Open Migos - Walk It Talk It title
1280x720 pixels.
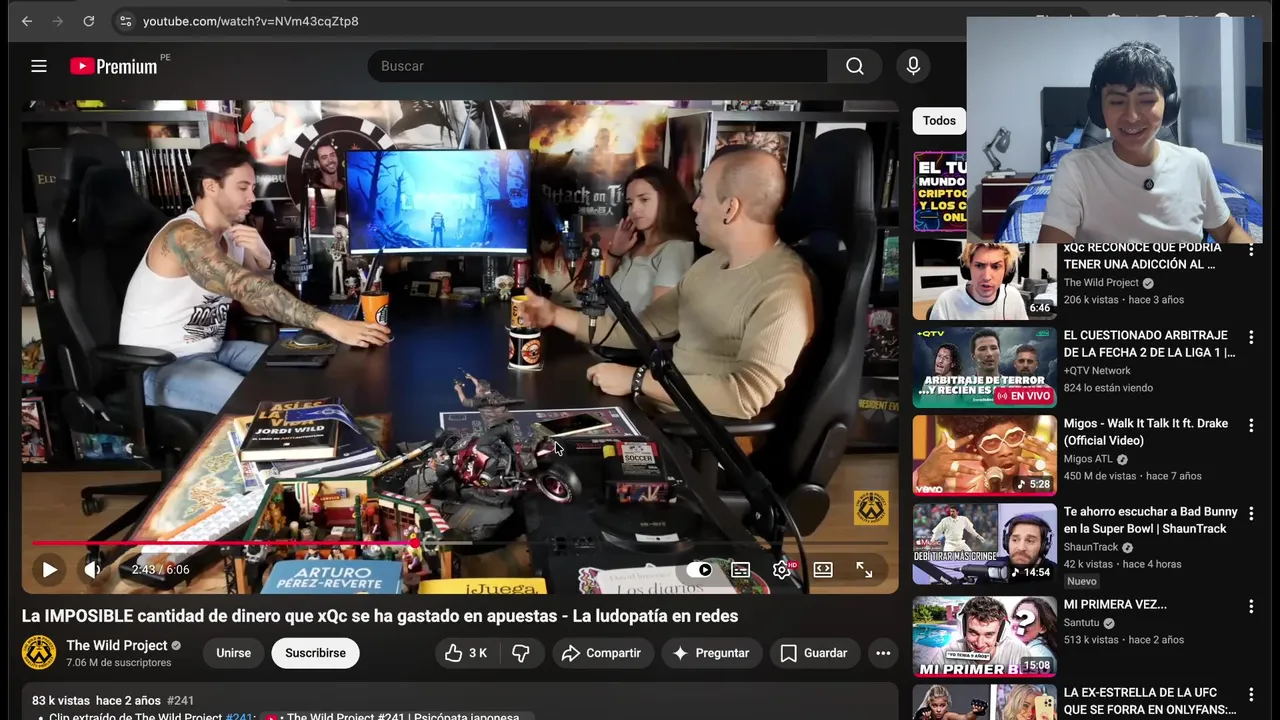[1146, 432]
